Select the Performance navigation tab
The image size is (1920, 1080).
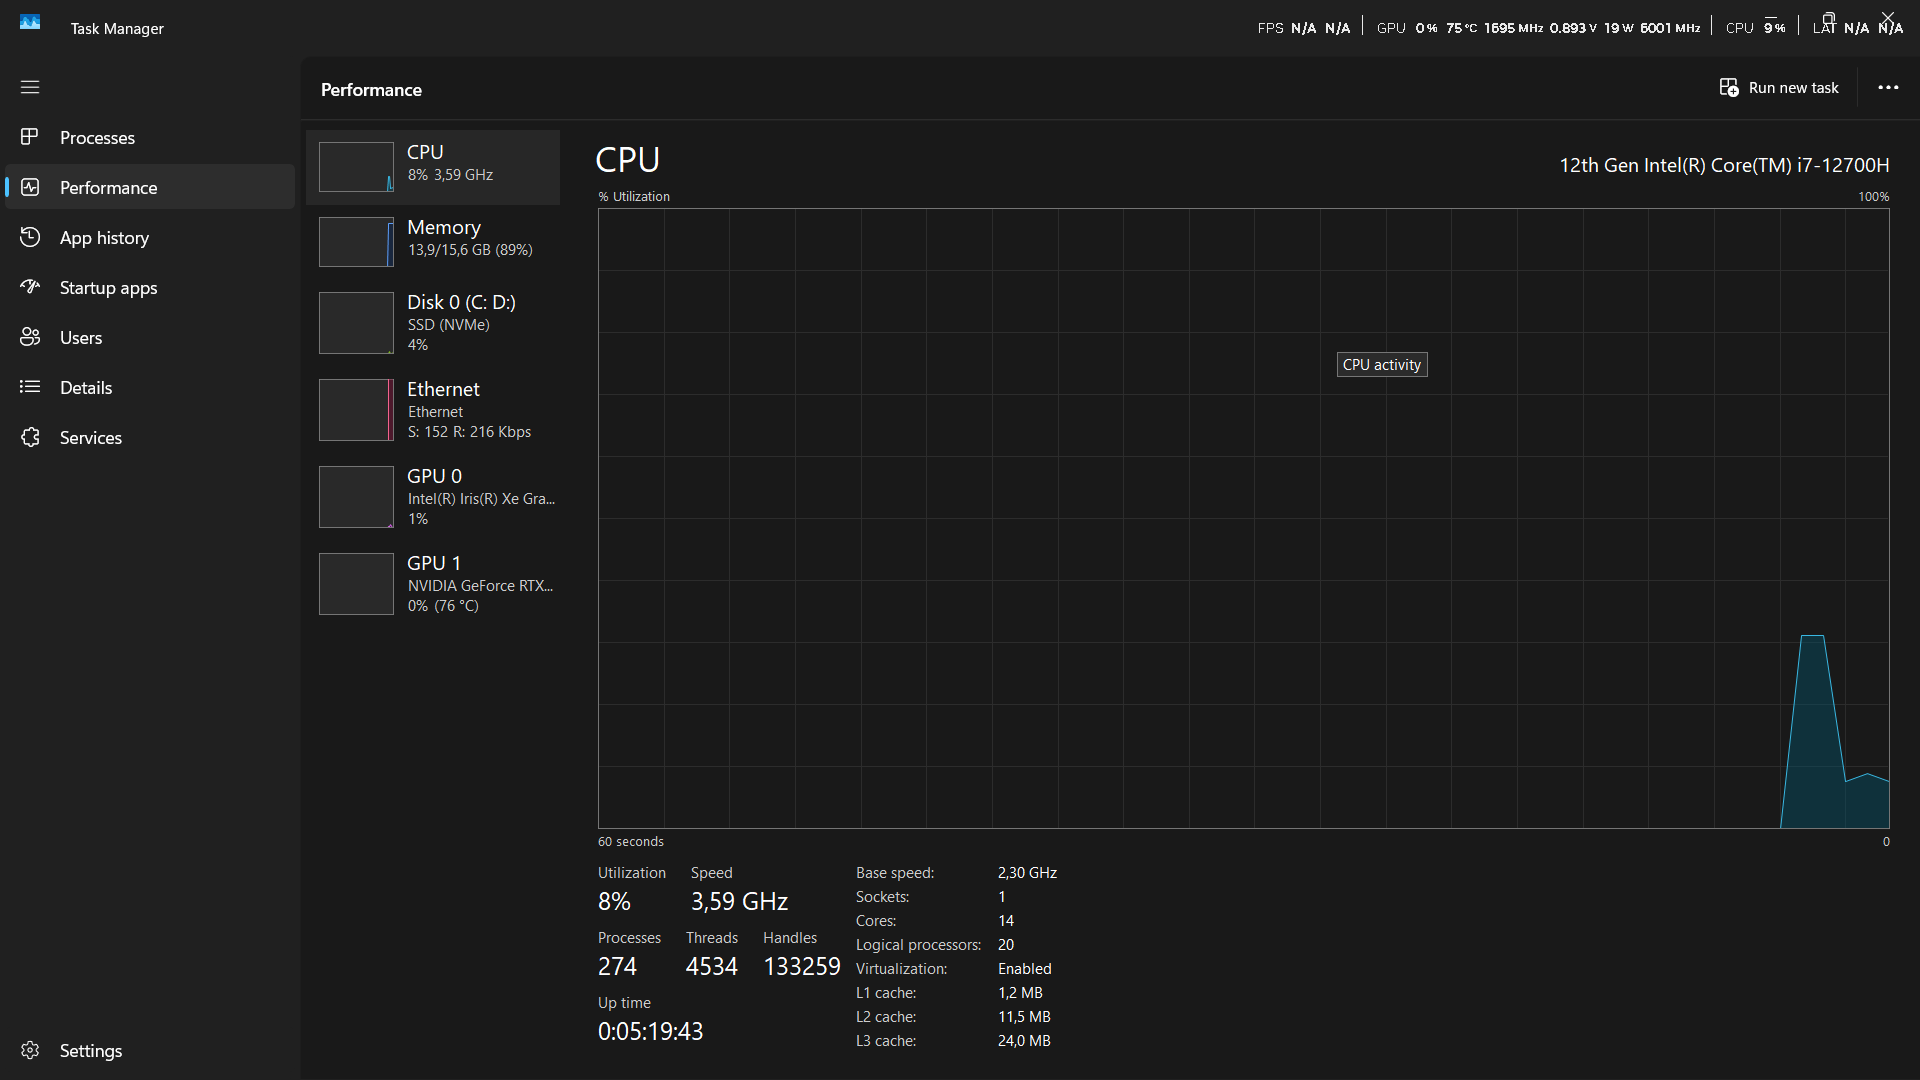pyautogui.click(x=108, y=187)
